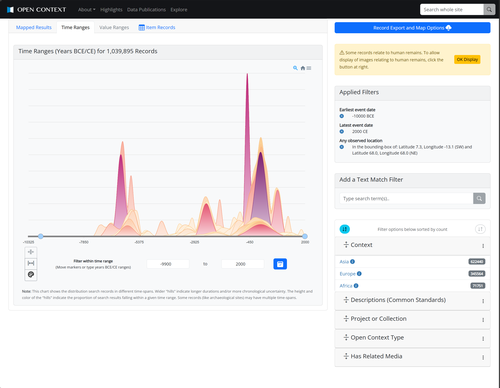Click the color palette button below chart
The height and width of the screenshot is (388, 500).
point(31,275)
